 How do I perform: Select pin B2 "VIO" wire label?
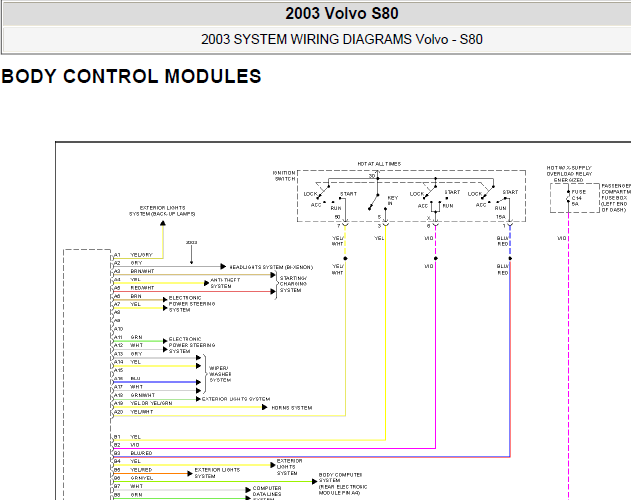click(x=135, y=445)
